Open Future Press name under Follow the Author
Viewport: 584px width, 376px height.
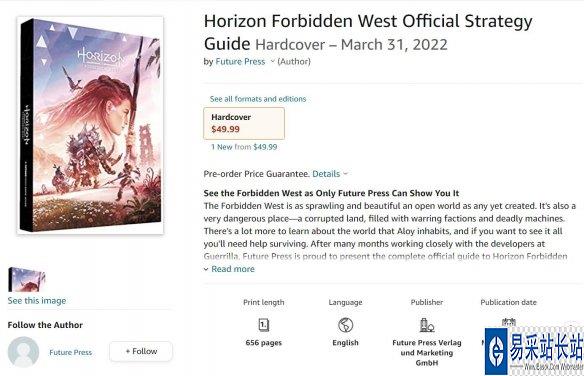click(70, 352)
